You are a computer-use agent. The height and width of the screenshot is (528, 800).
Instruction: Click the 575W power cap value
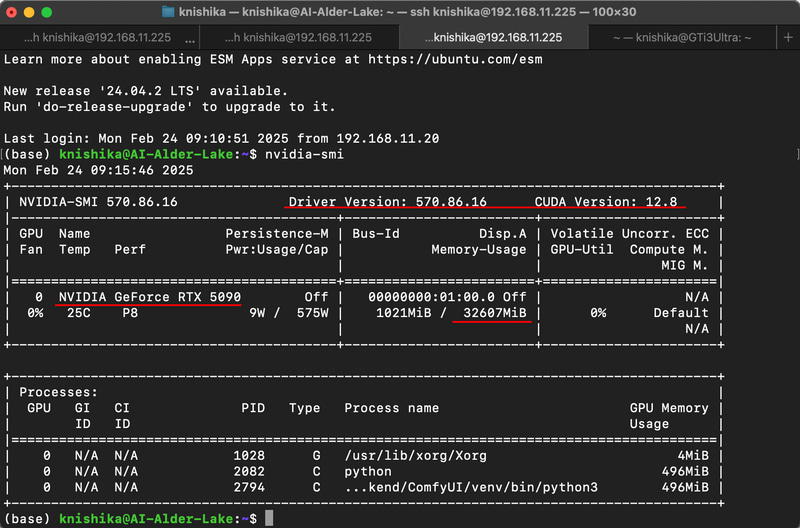(x=312, y=312)
